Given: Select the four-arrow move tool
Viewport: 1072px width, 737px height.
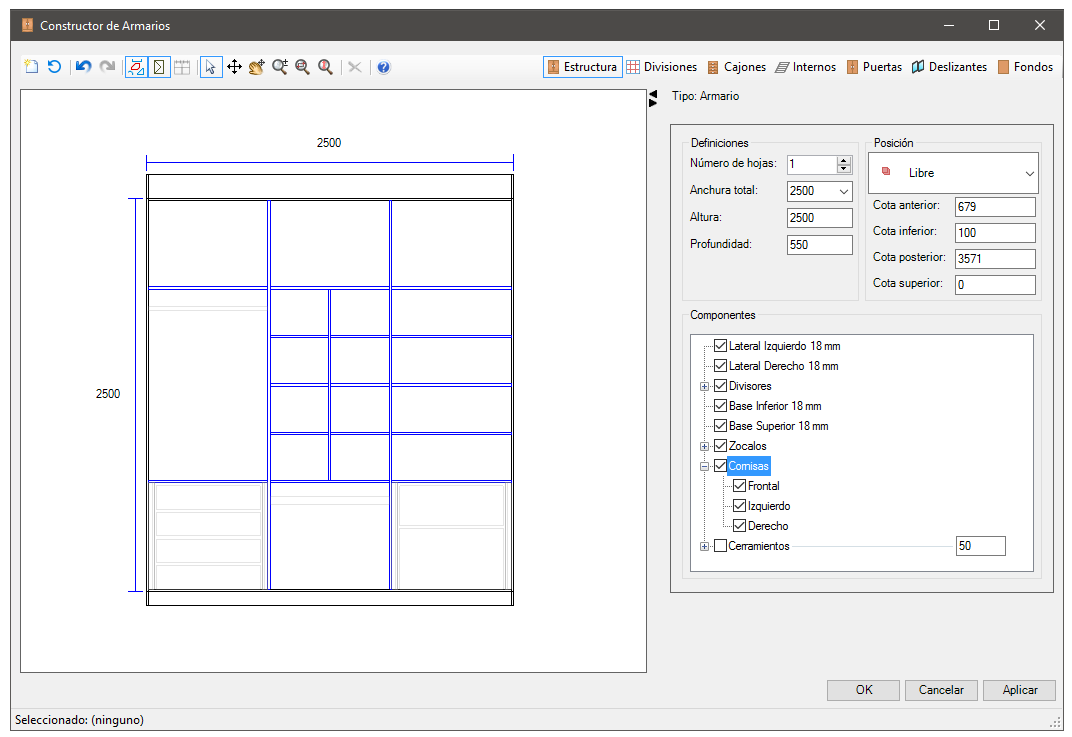Looking at the screenshot, I should coord(234,66).
